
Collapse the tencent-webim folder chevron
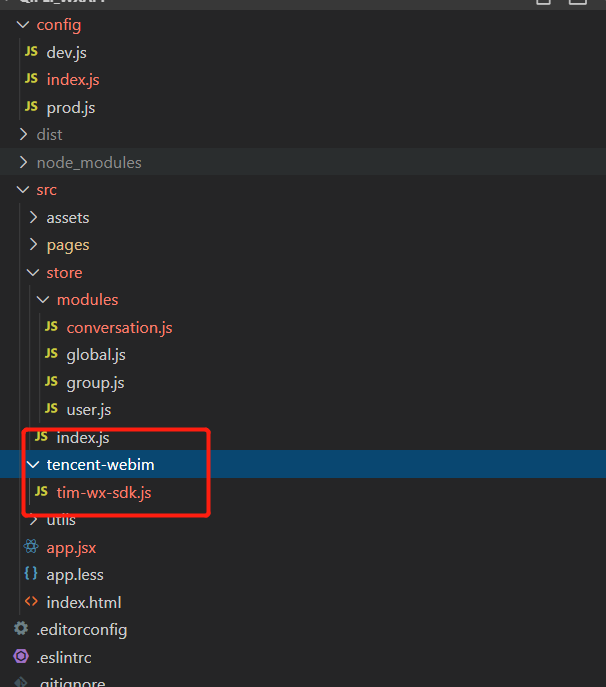coord(33,464)
